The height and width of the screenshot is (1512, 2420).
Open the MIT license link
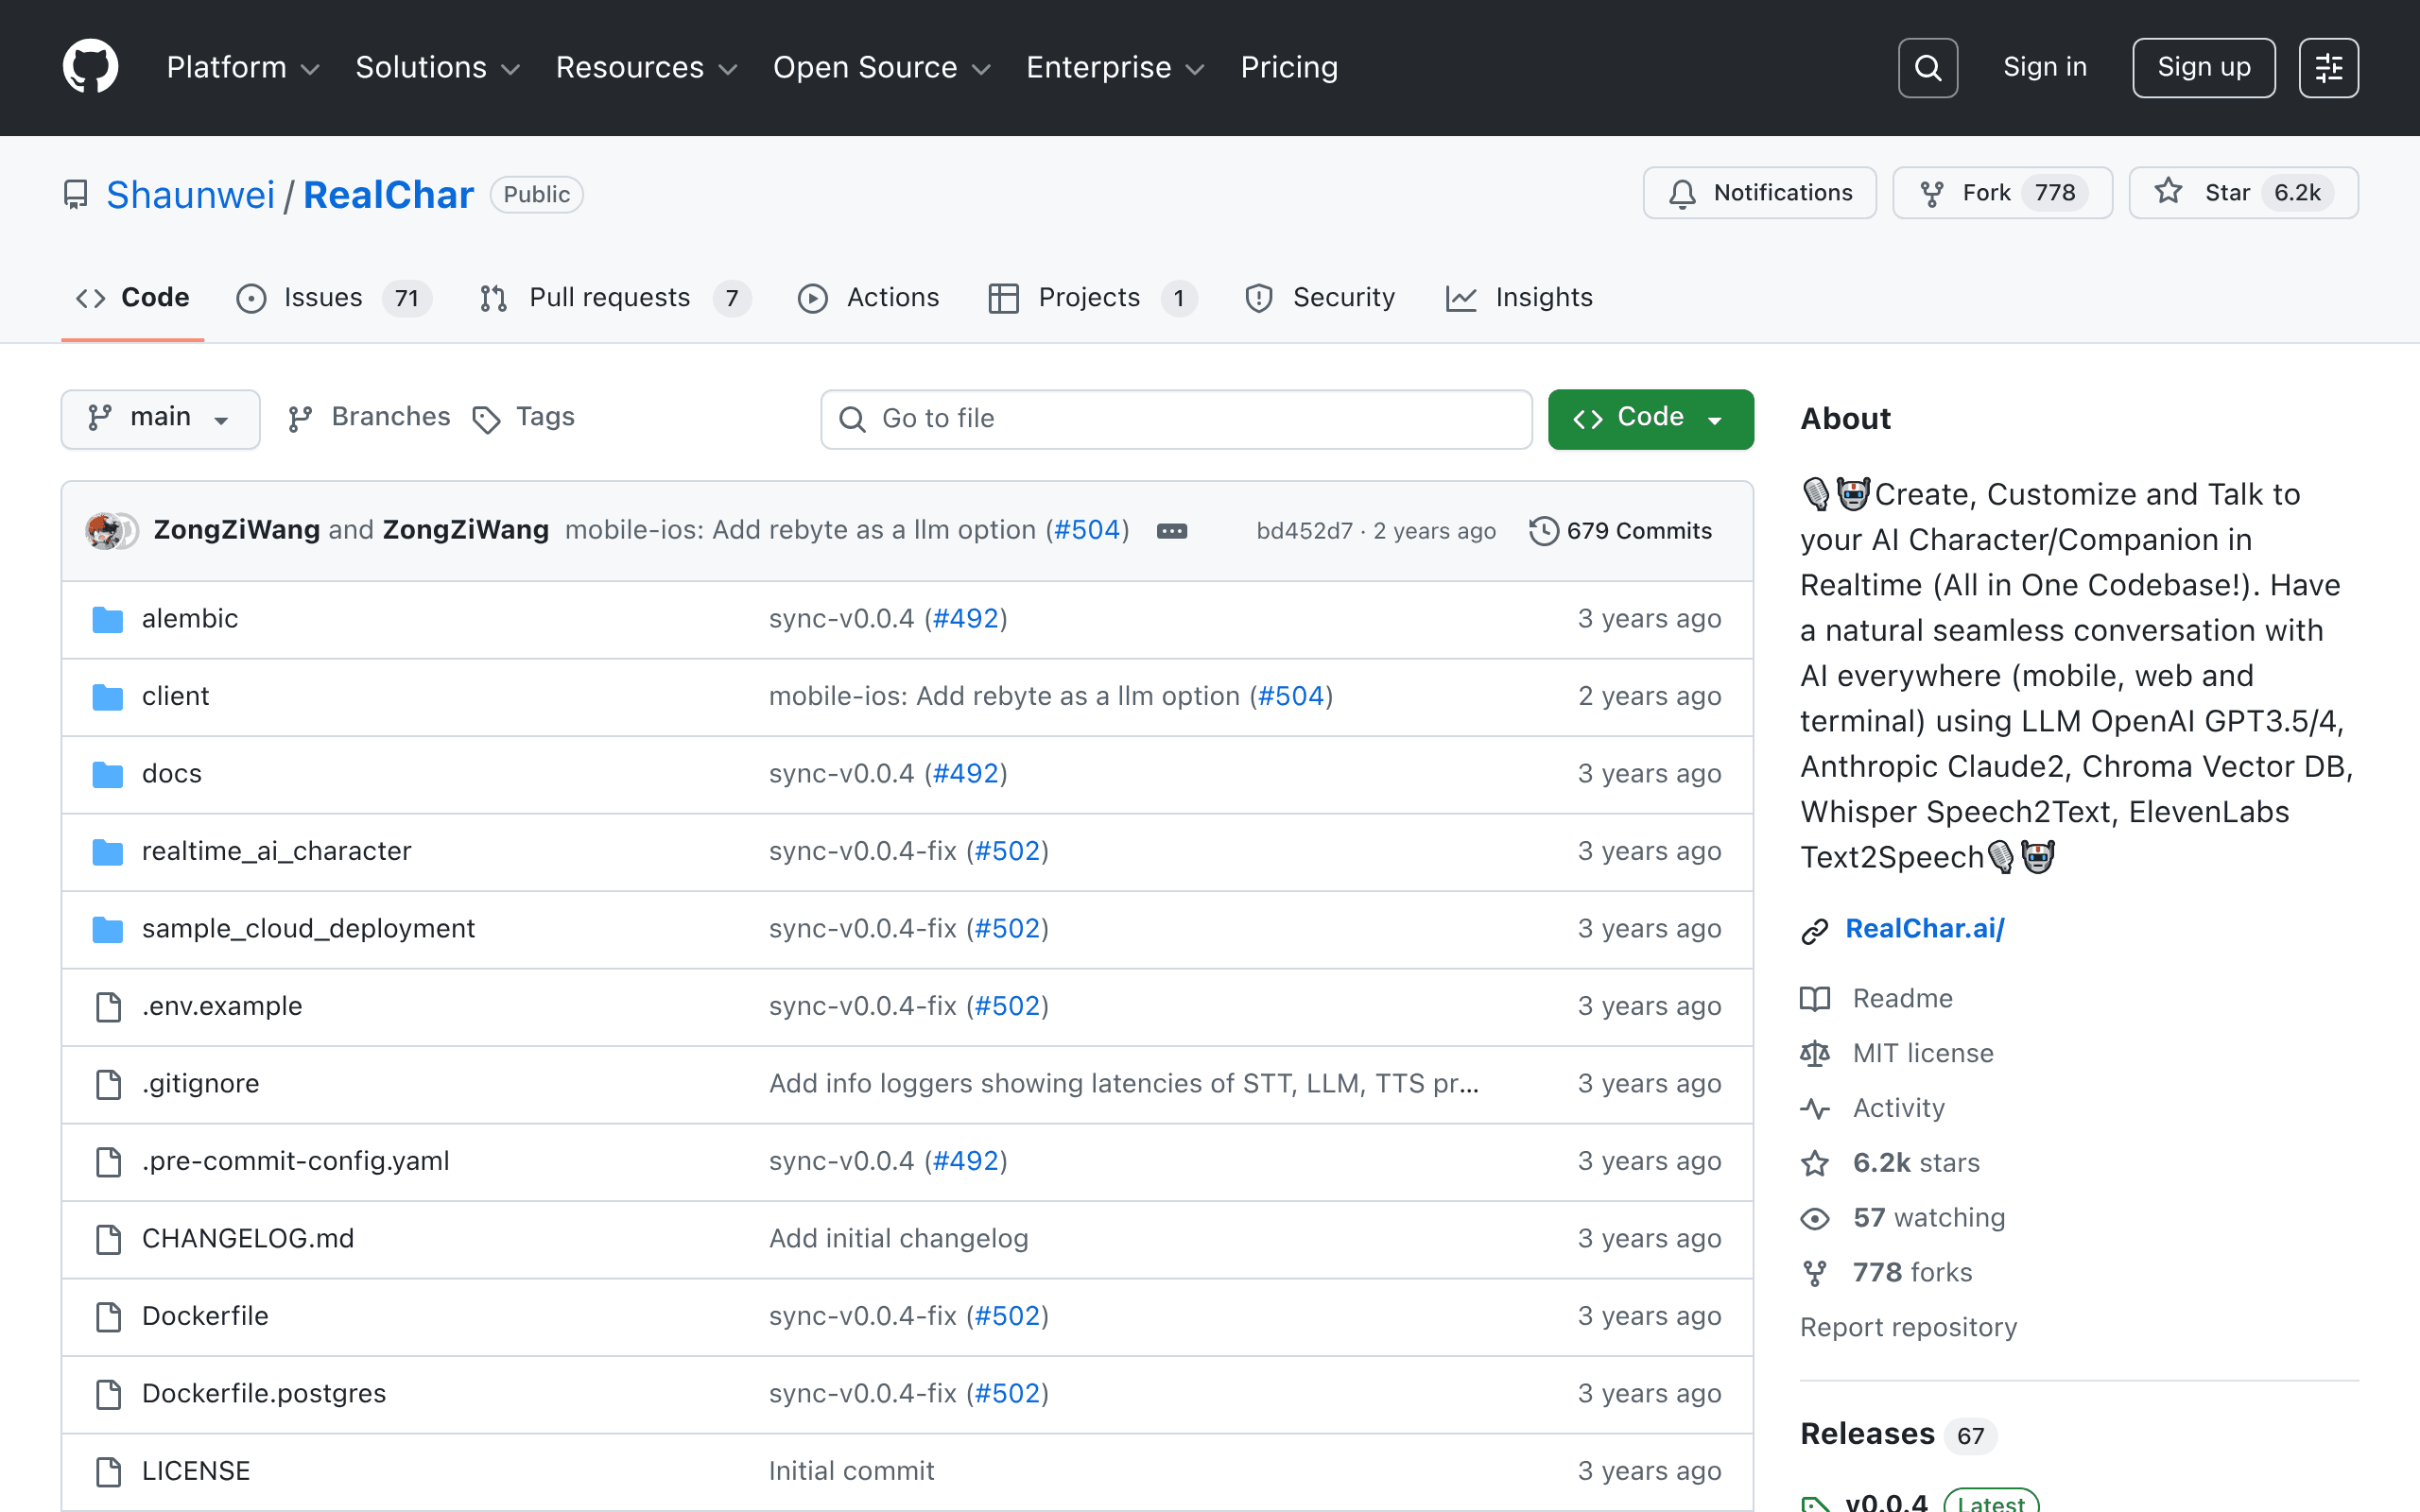(x=1922, y=1053)
